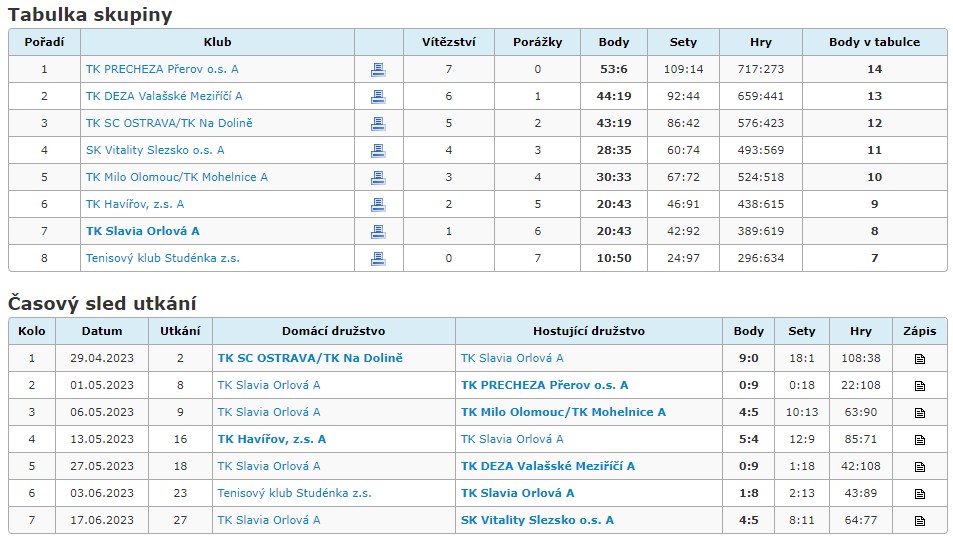Open home team TK Slavia Orlová A, round 2
The image size is (953, 541).
click(269, 385)
